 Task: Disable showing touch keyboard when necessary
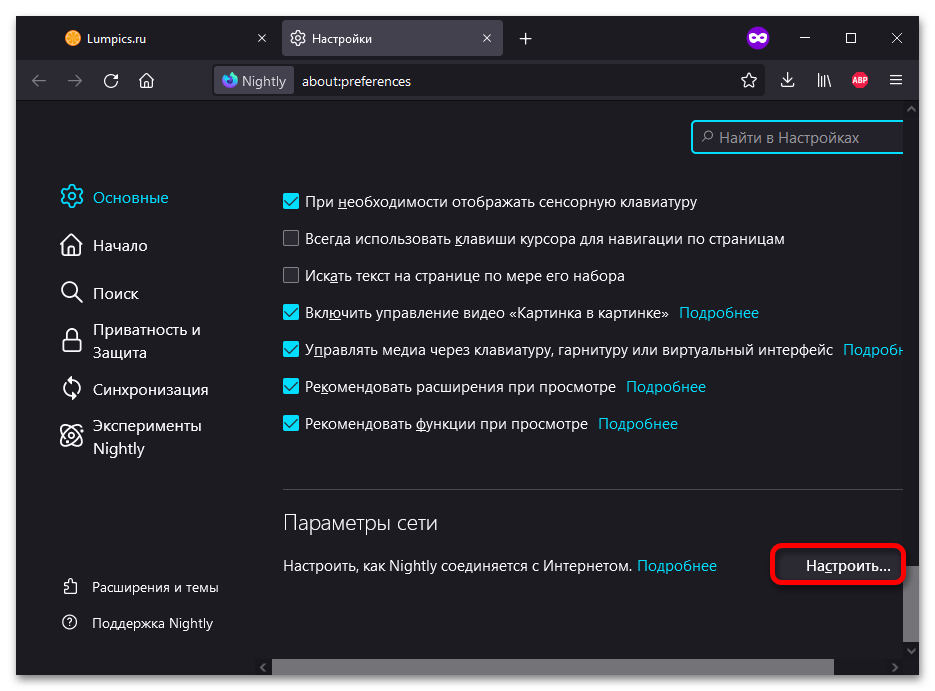coord(291,202)
